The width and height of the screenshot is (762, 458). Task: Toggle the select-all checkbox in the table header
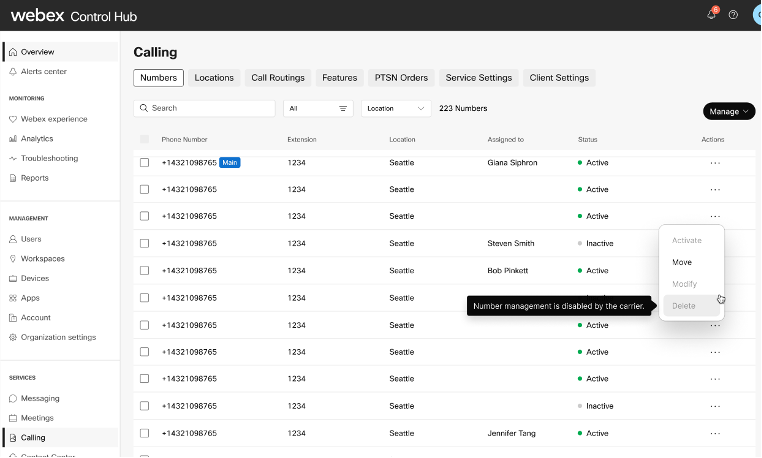tap(145, 139)
